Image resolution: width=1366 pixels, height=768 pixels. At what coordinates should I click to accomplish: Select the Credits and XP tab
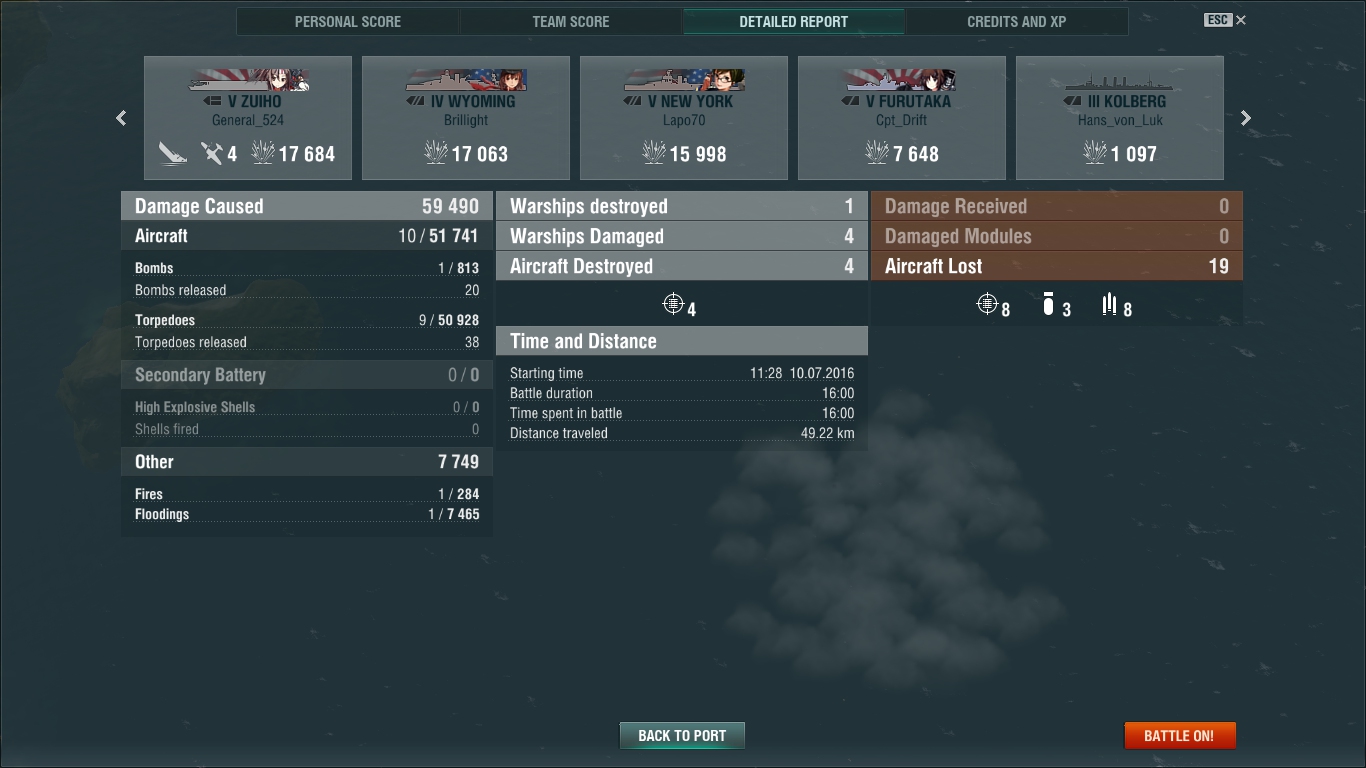(1017, 21)
